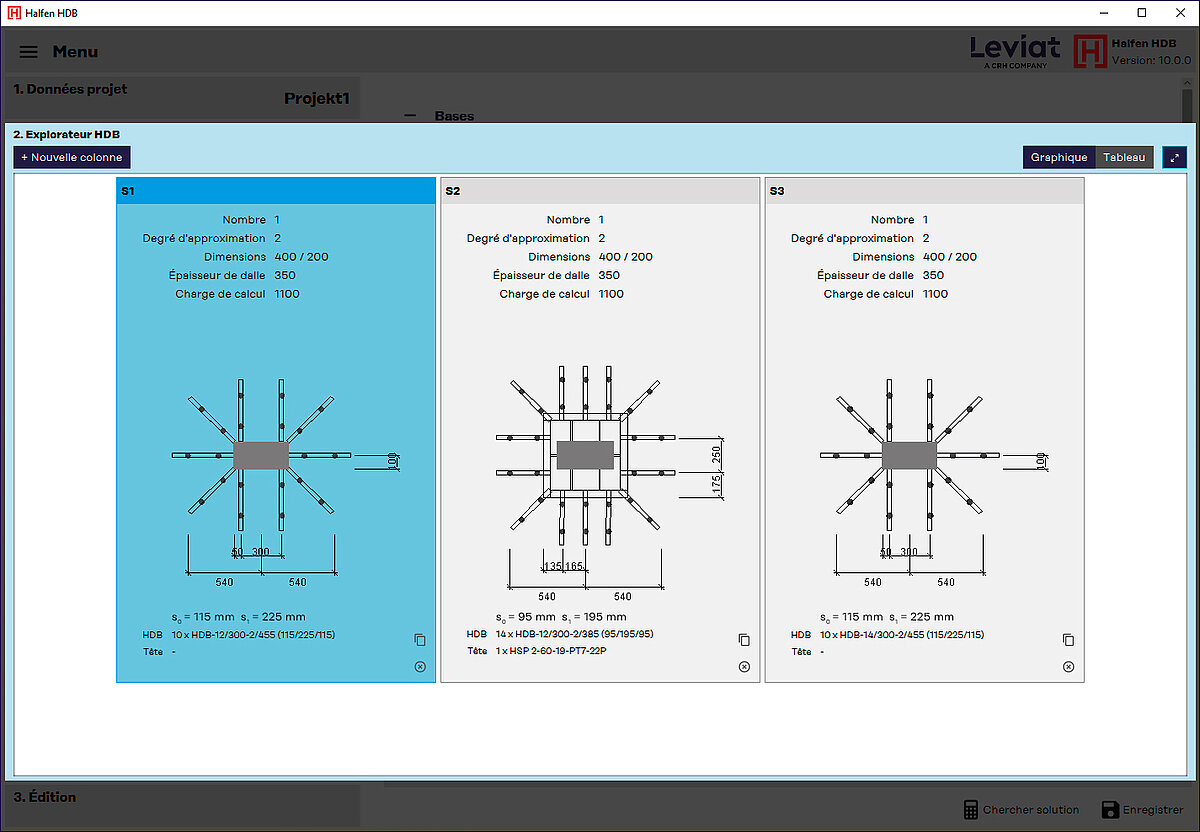This screenshot has width=1200, height=832.
Task: Click S1 Dimensions value 400 / 200
Action: [301, 257]
